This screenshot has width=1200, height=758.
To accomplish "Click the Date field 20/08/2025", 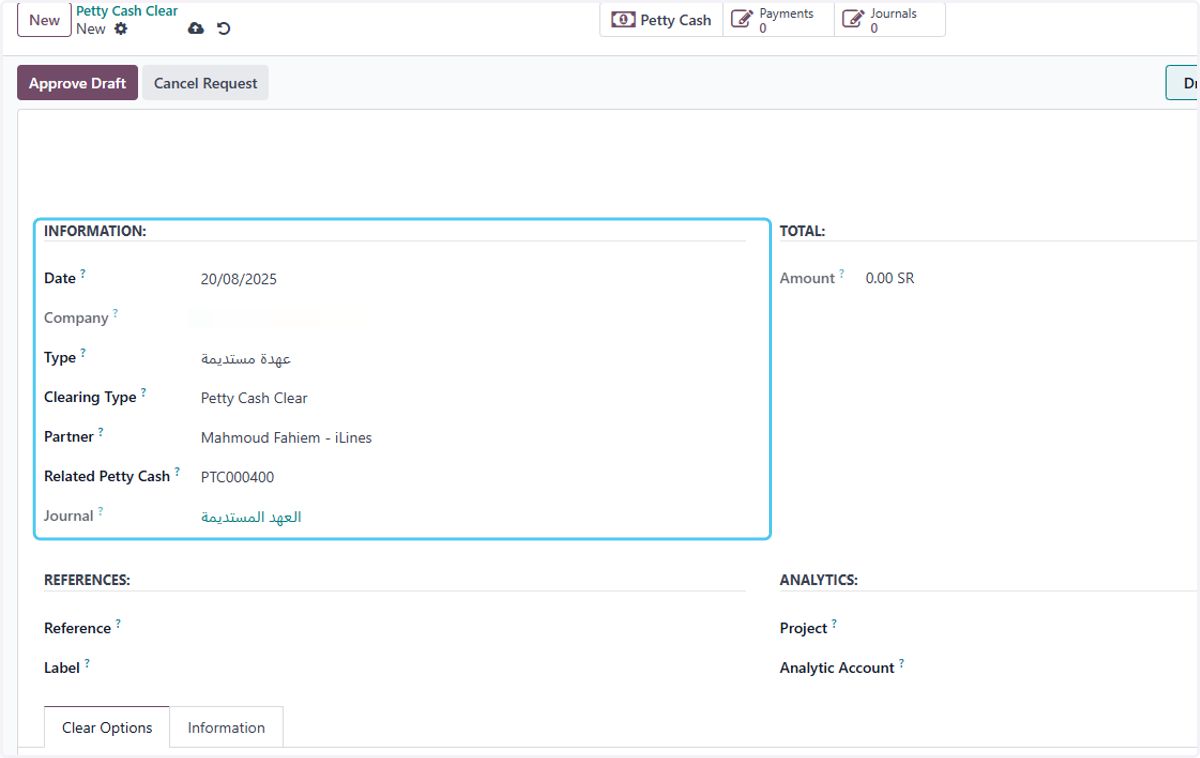I will coord(472,279).
